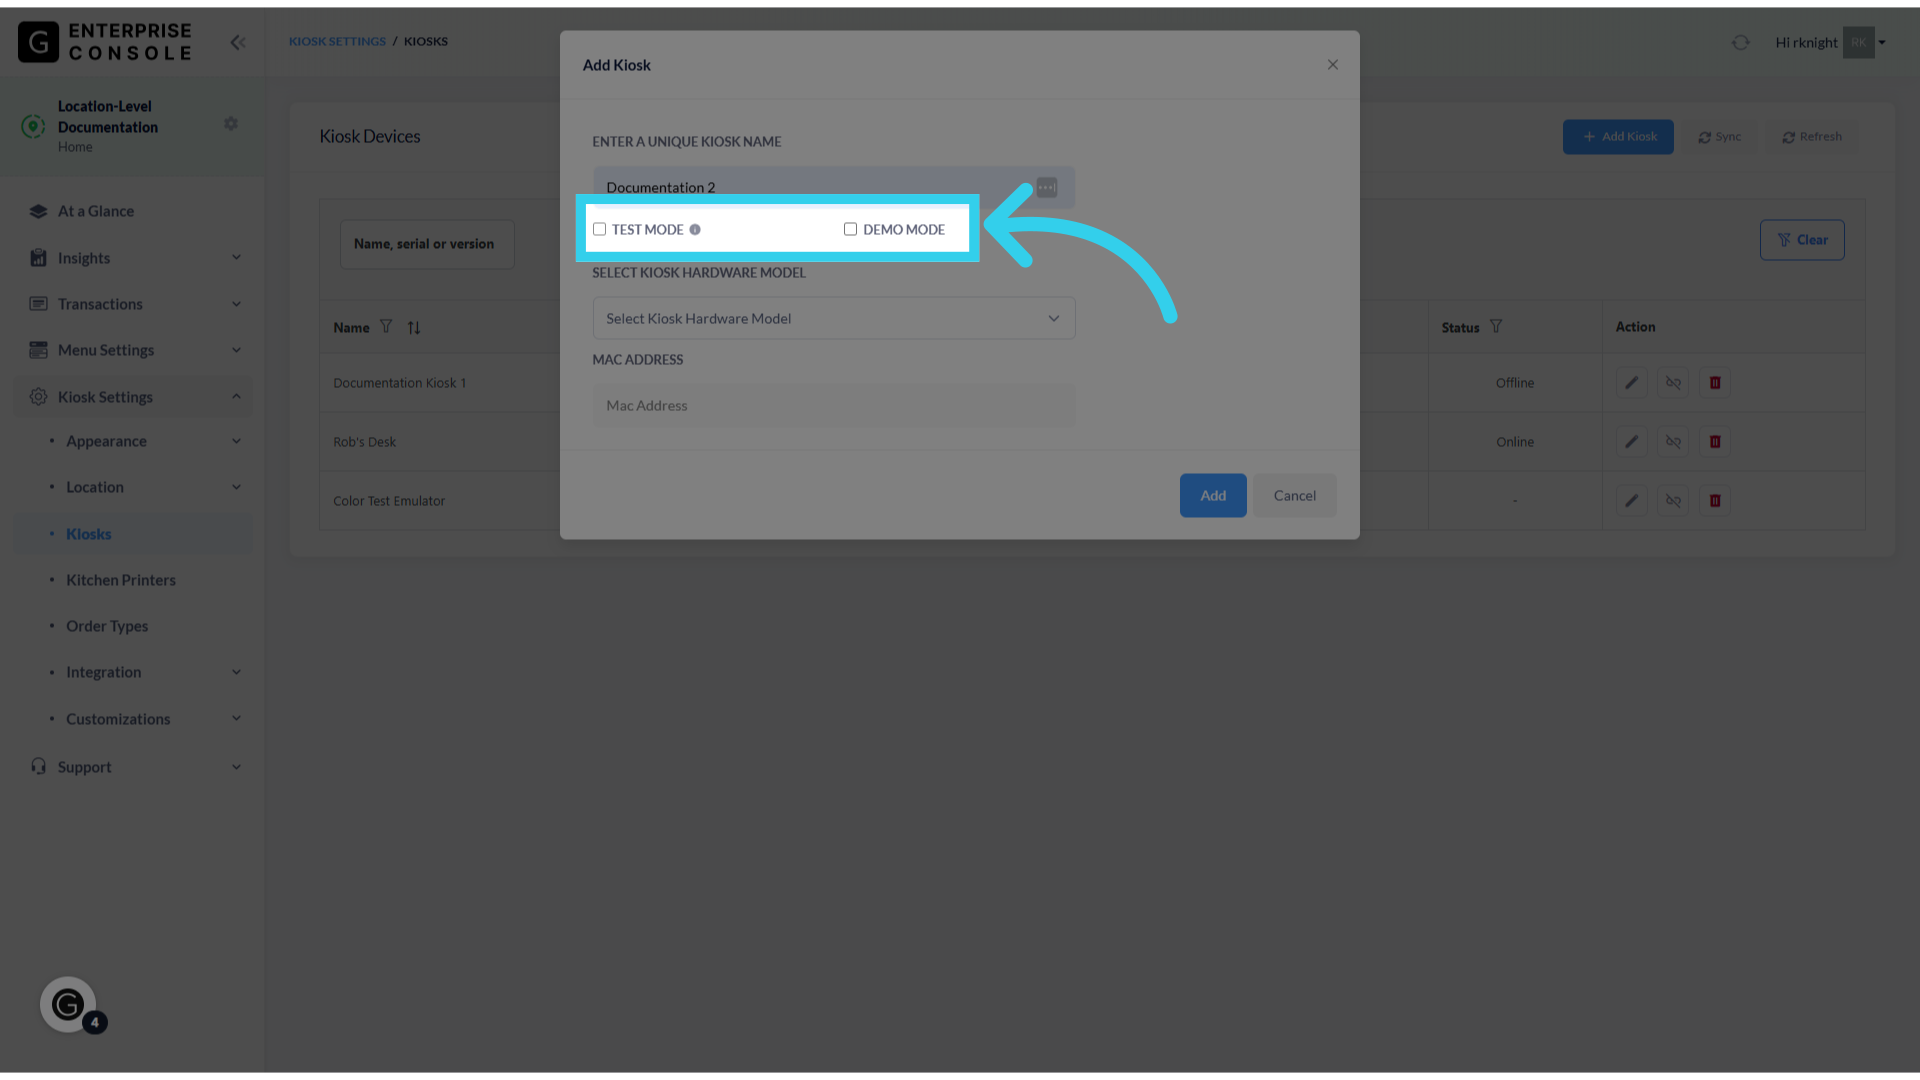This screenshot has width=1920, height=1080.
Task: Click the Menu Settings icon
Action: [38, 350]
